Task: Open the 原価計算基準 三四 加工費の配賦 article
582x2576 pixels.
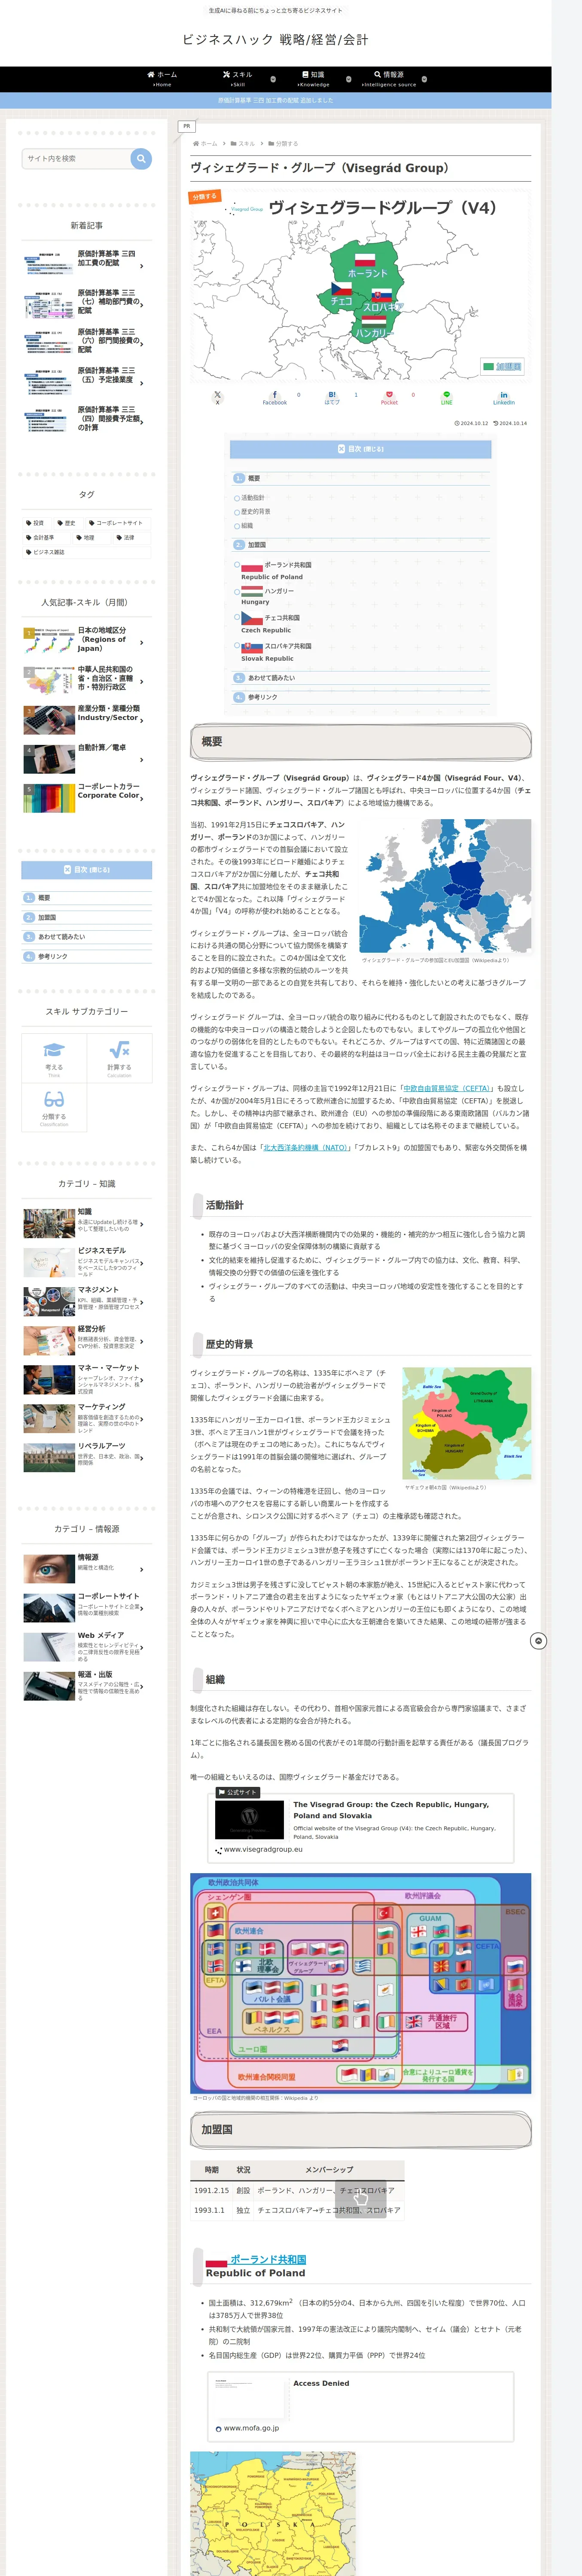Action: pyautogui.click(x=87, y=263)
